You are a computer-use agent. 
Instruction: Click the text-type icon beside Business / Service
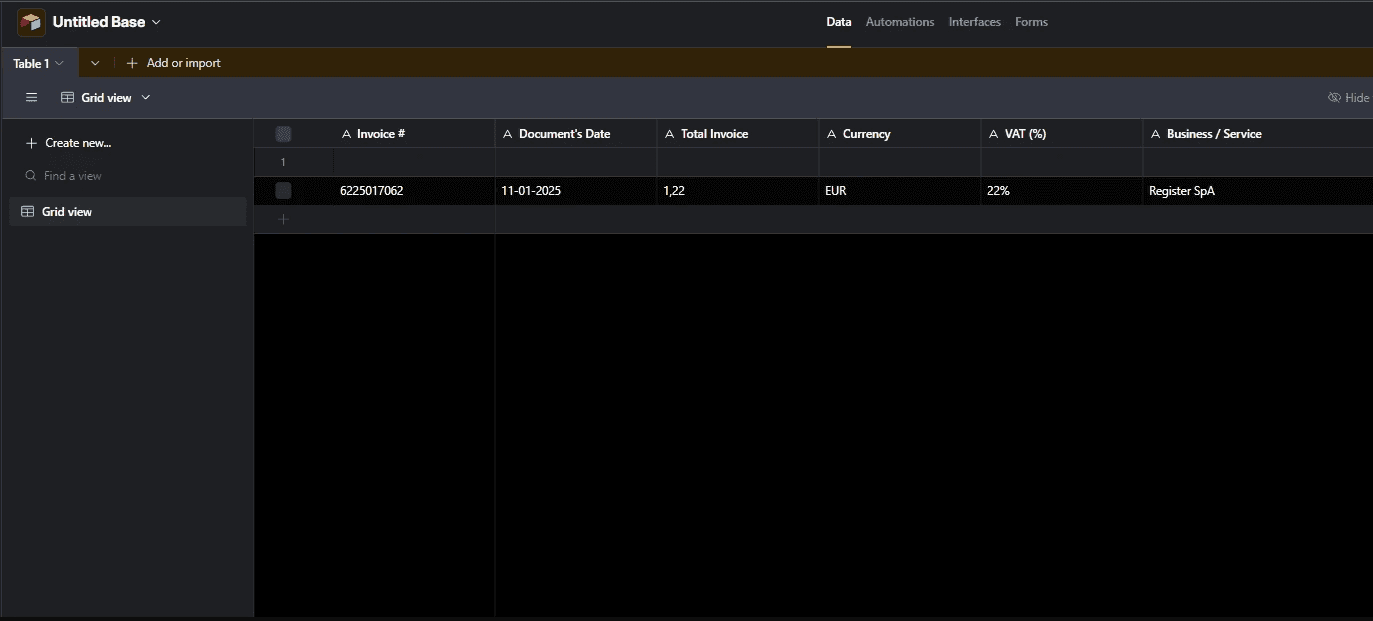1156,134
